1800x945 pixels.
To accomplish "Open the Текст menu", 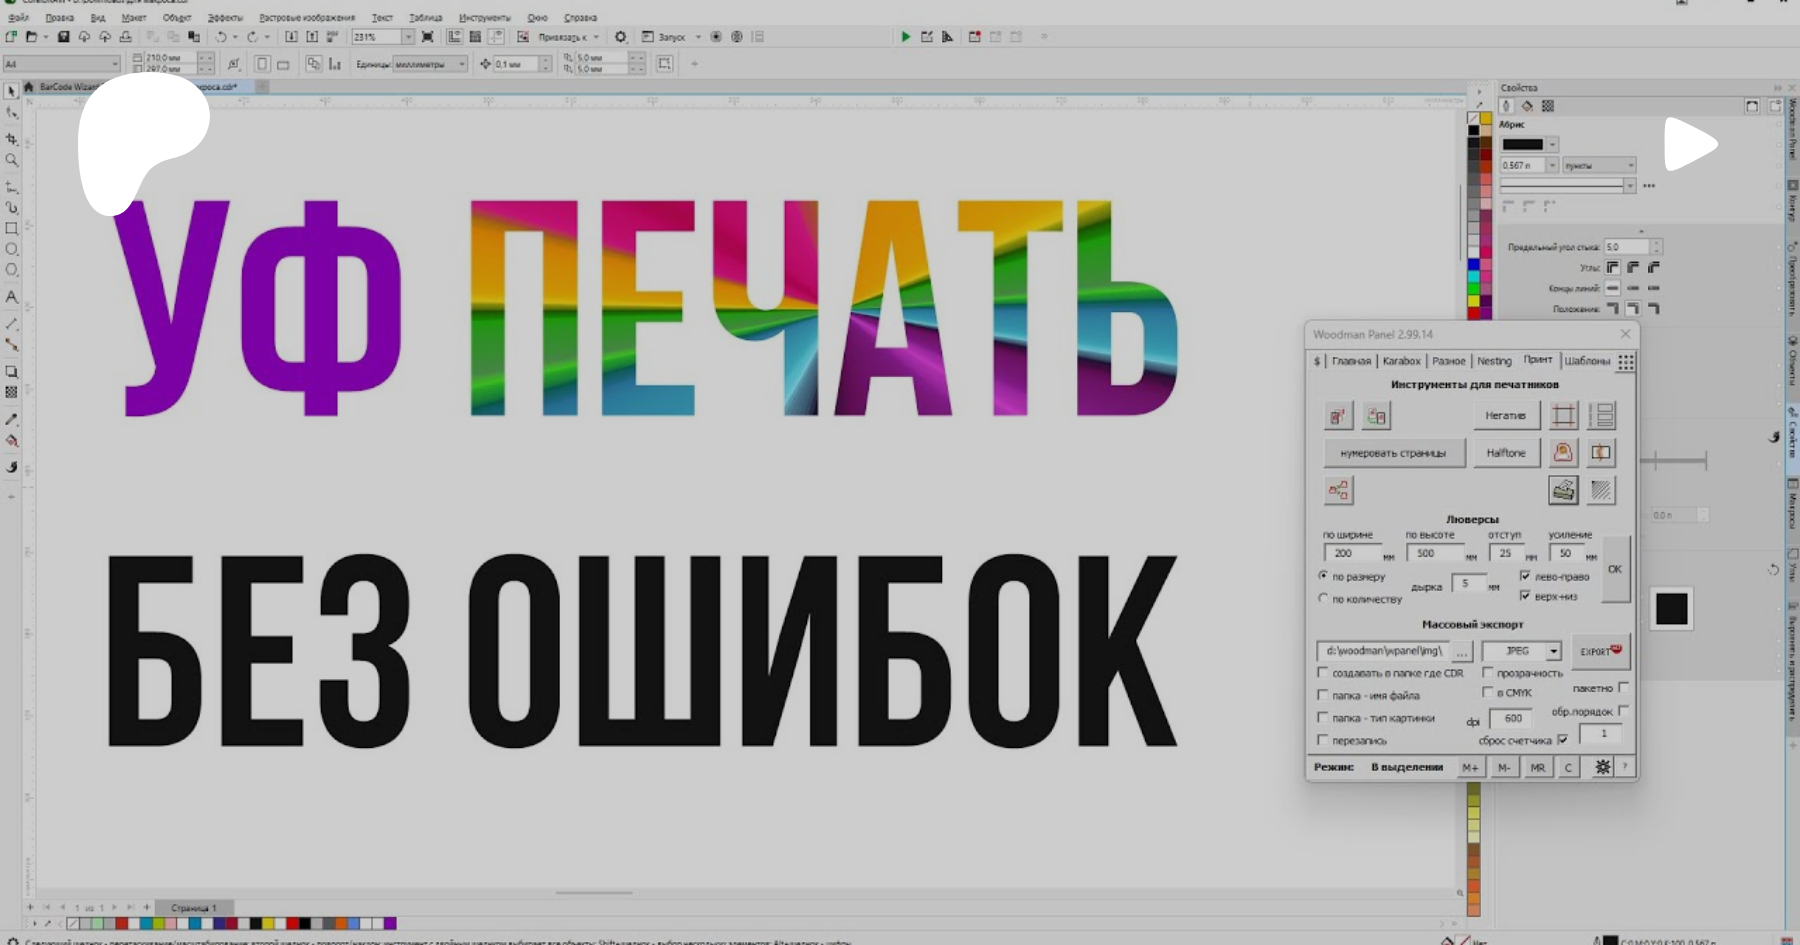I will click(x=382, y=17).
